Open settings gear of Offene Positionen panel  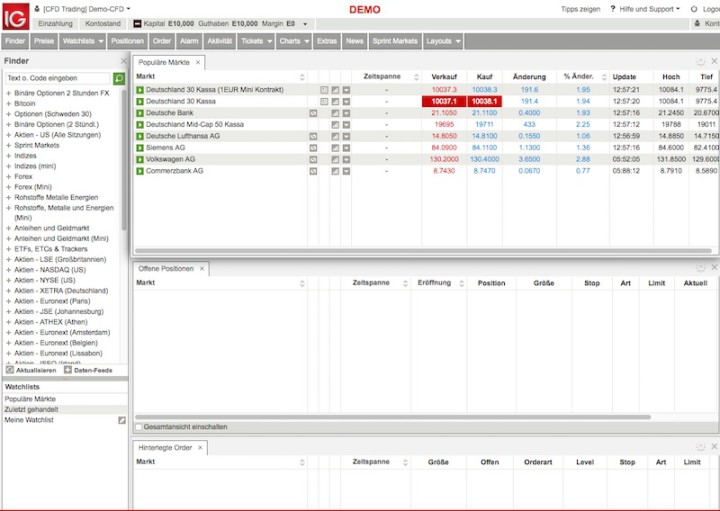click(700, 268)
